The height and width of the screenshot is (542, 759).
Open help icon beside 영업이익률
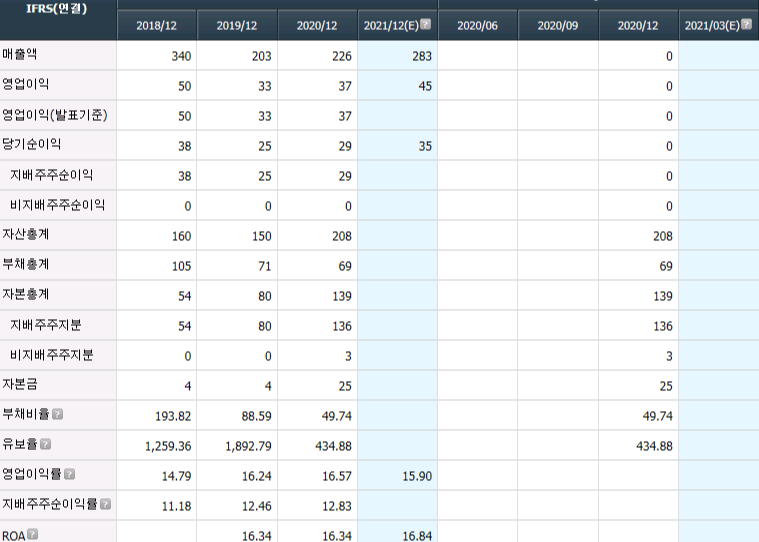[x=69, y=474]
